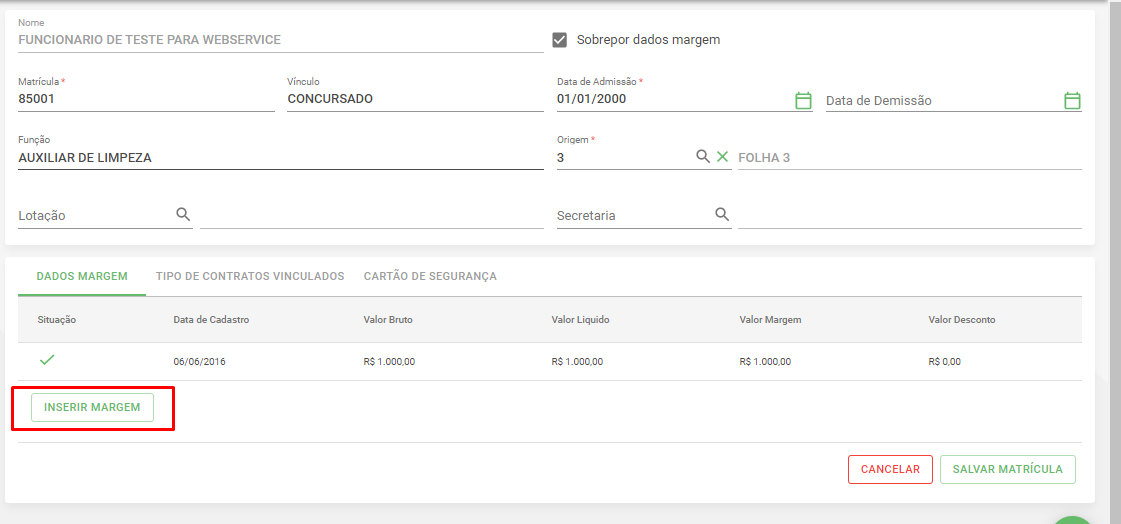Uncheck Sobrepor dados margem checkbox
The width and height of the screenshot is (1121, 524).
(560, 40)
